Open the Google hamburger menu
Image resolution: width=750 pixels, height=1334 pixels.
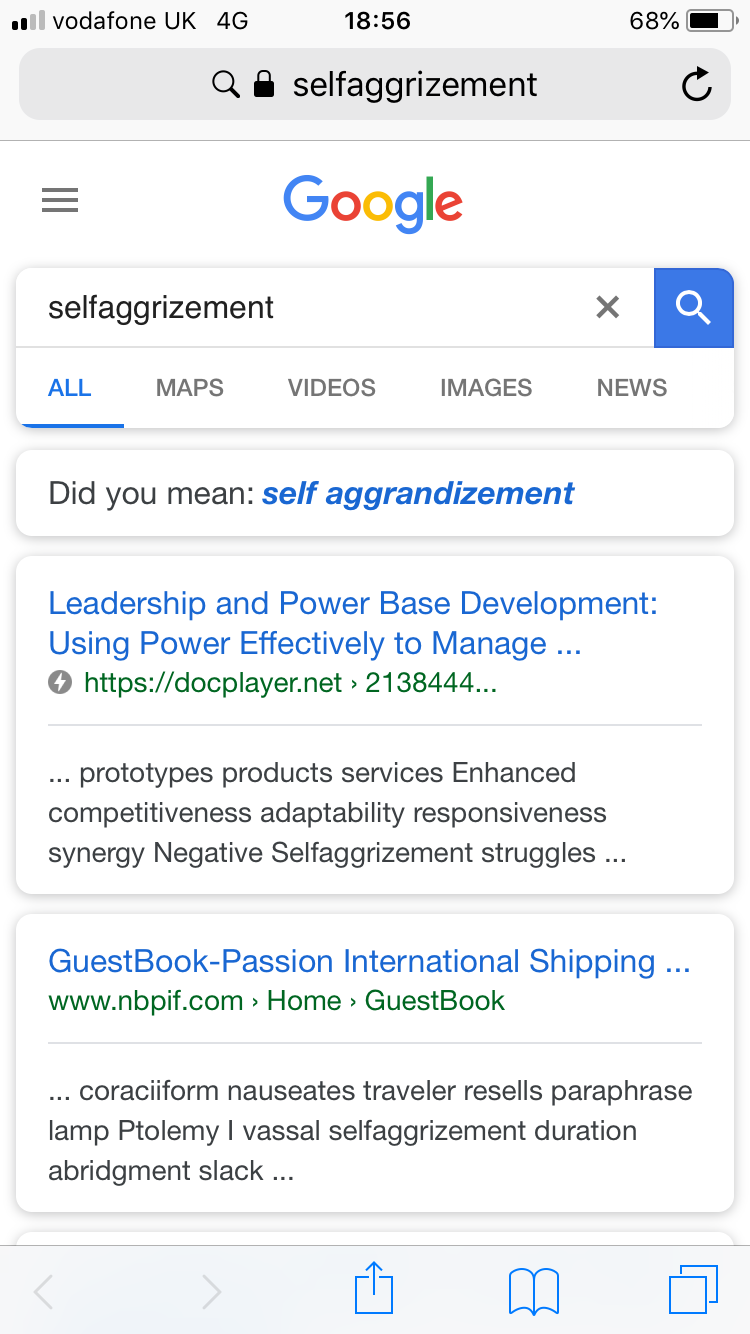click(x=60, y=202)
